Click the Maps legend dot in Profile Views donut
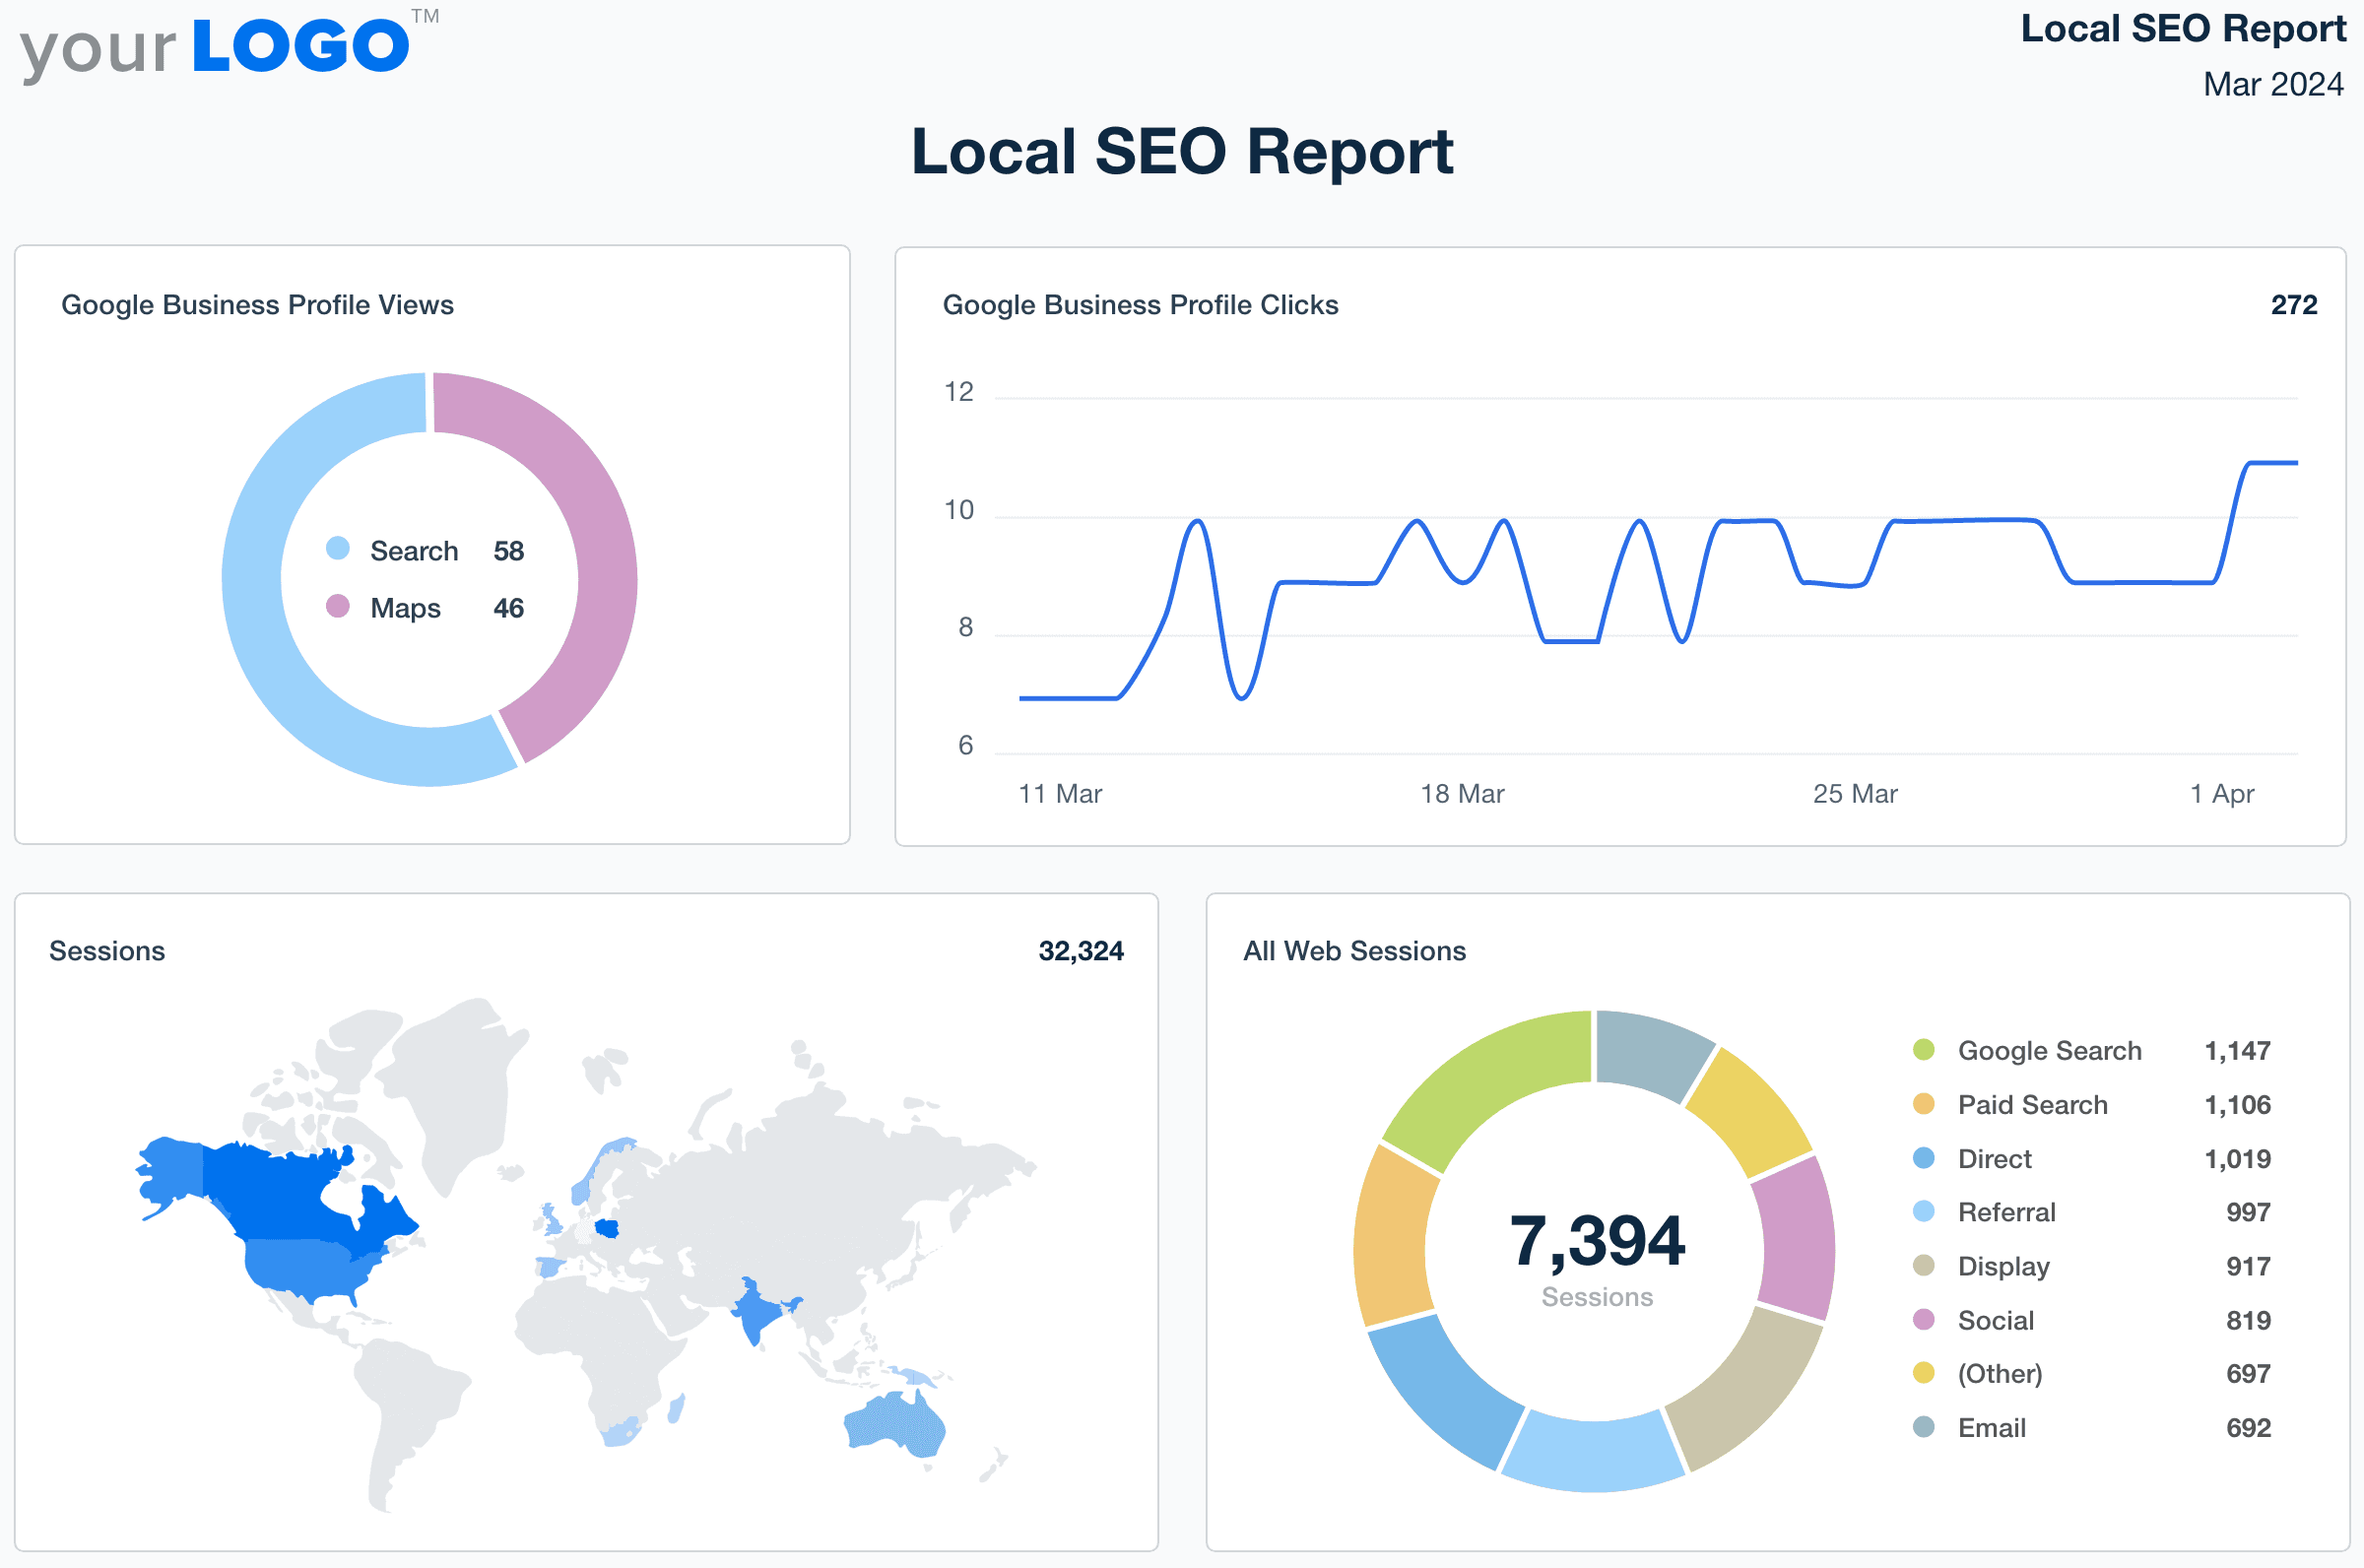 (x=339, y=607)
